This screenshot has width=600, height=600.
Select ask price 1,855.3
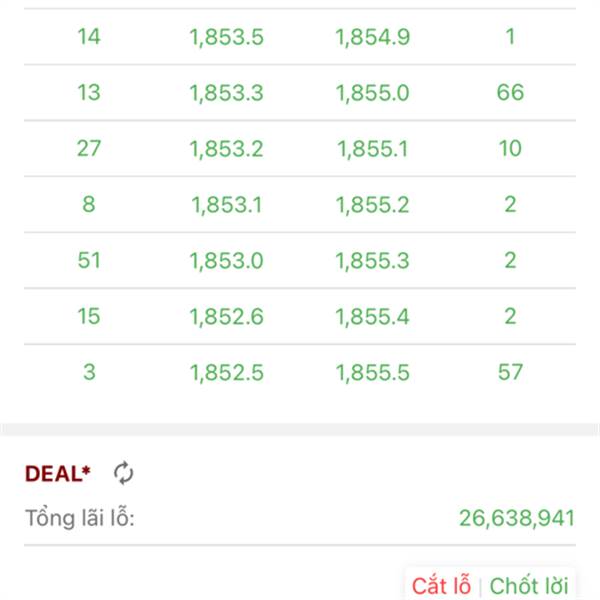pyautogui.click(x=373, y=261)
